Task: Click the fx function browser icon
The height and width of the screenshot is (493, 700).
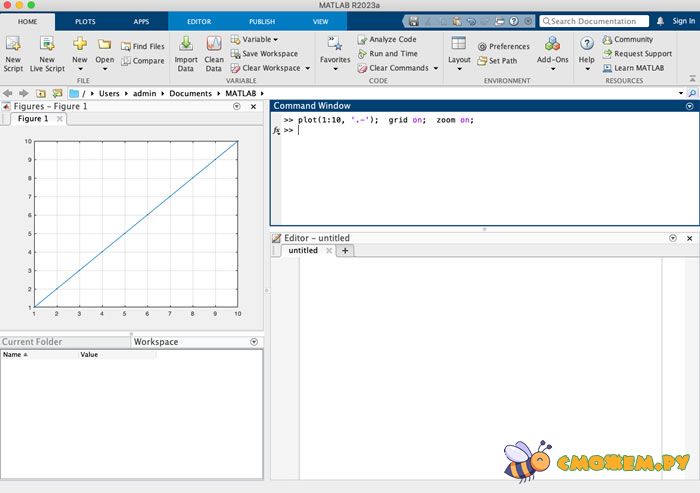Action: pyautogui.click(x=277, y=131)
